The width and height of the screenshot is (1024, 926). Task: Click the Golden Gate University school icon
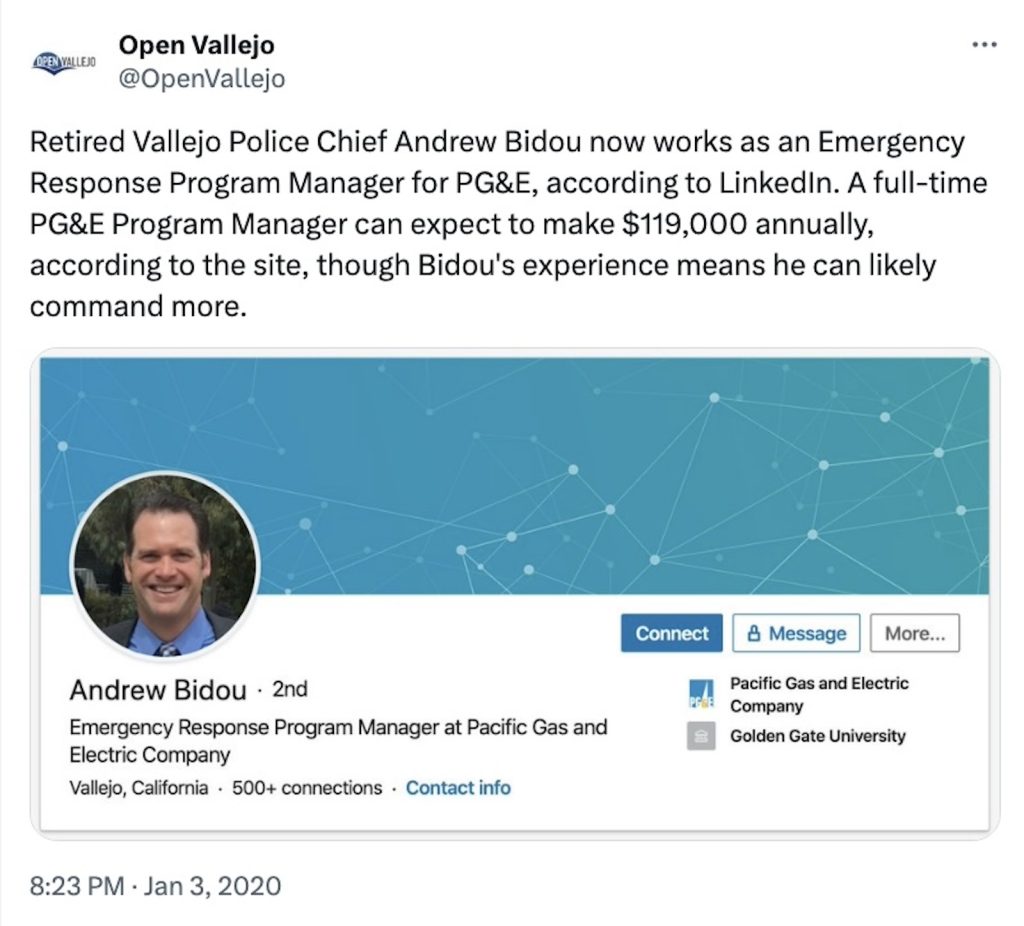coord(700,736)
